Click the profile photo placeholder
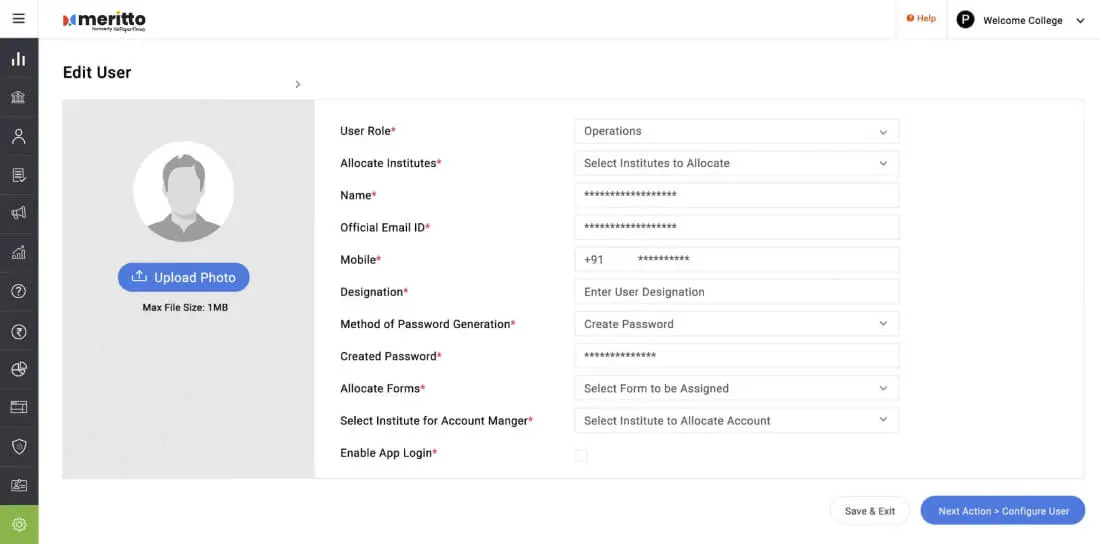Screen dimensions: 1100x544 tap(184, 192)
